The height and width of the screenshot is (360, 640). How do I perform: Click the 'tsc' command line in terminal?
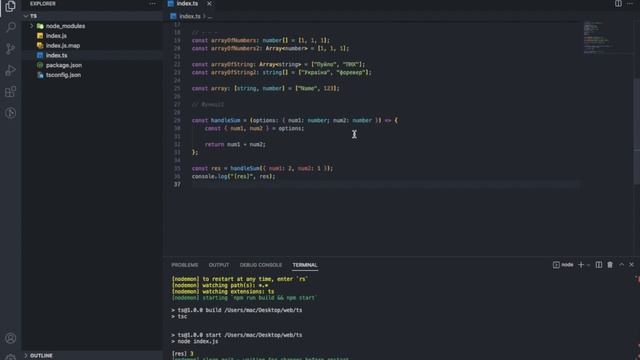179,316
